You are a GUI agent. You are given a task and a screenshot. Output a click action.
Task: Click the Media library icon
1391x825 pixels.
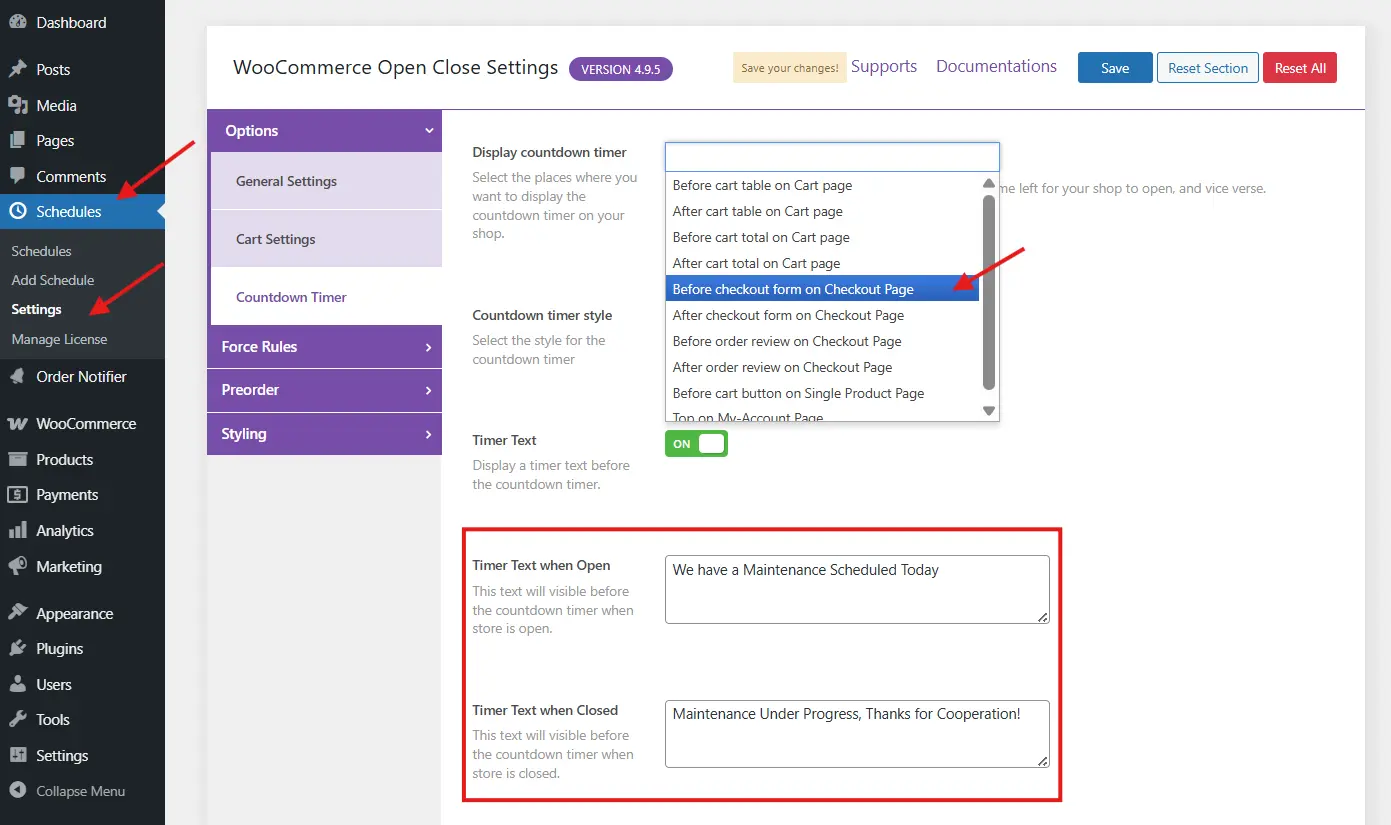click(17, 105)
